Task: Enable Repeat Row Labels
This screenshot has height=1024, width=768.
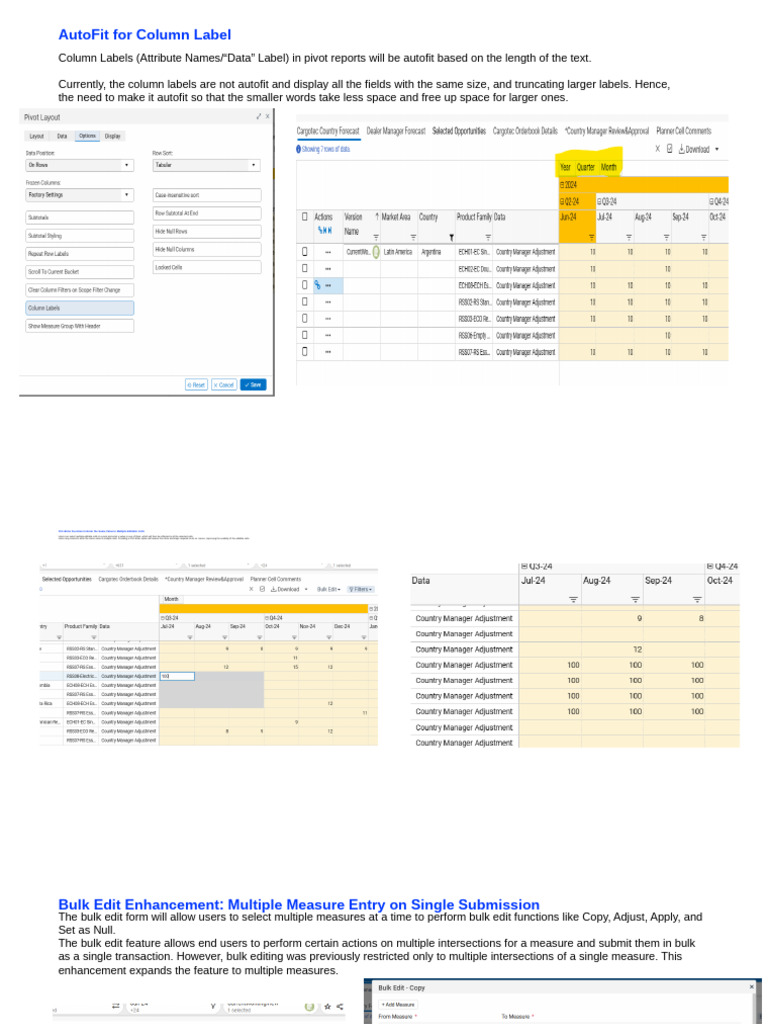Action: pos(80,253)
